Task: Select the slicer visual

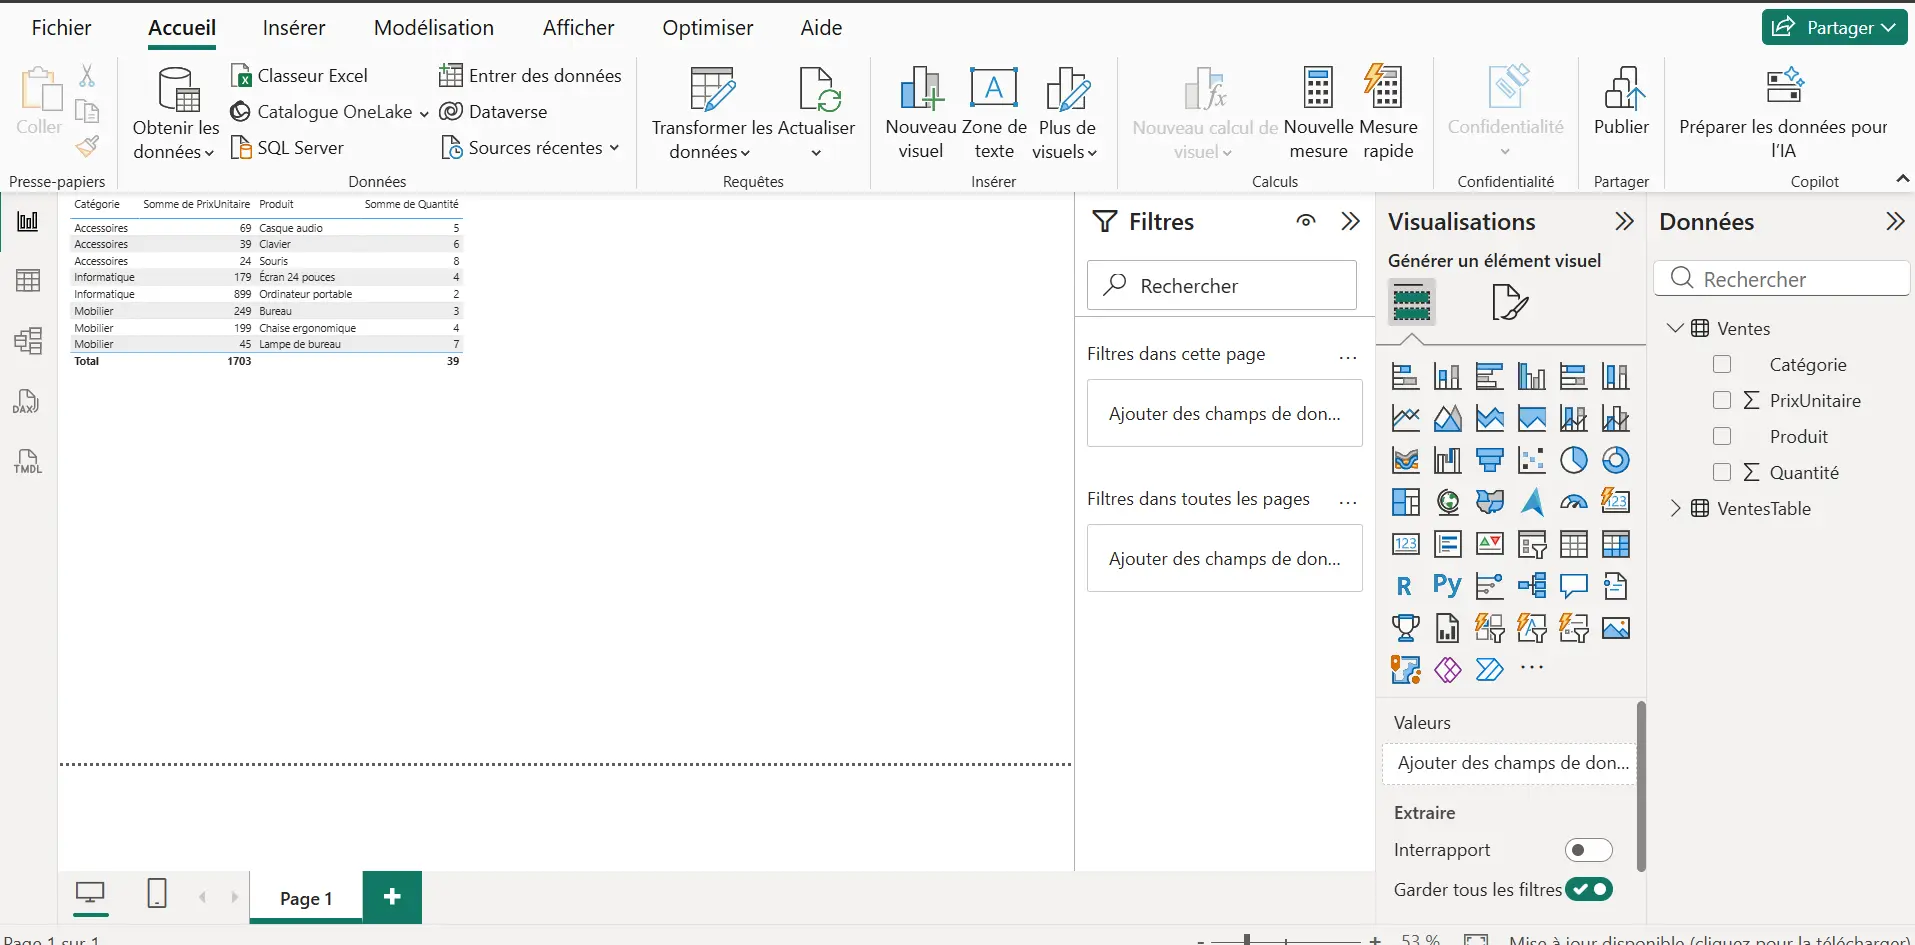Action: pos(1531,544)
